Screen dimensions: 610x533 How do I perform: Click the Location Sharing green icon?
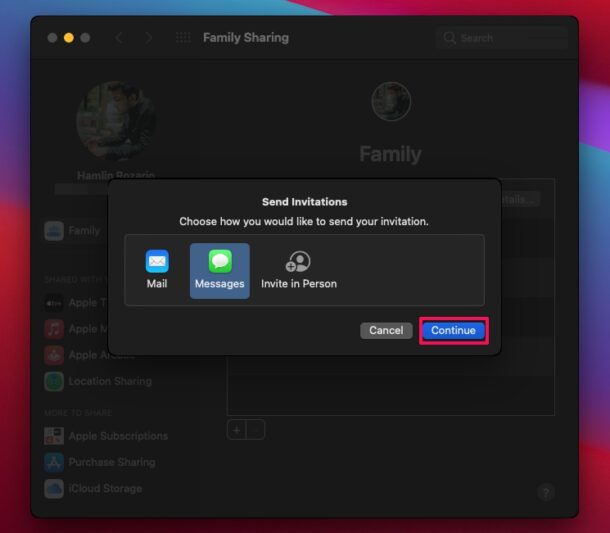pos(54,381)
